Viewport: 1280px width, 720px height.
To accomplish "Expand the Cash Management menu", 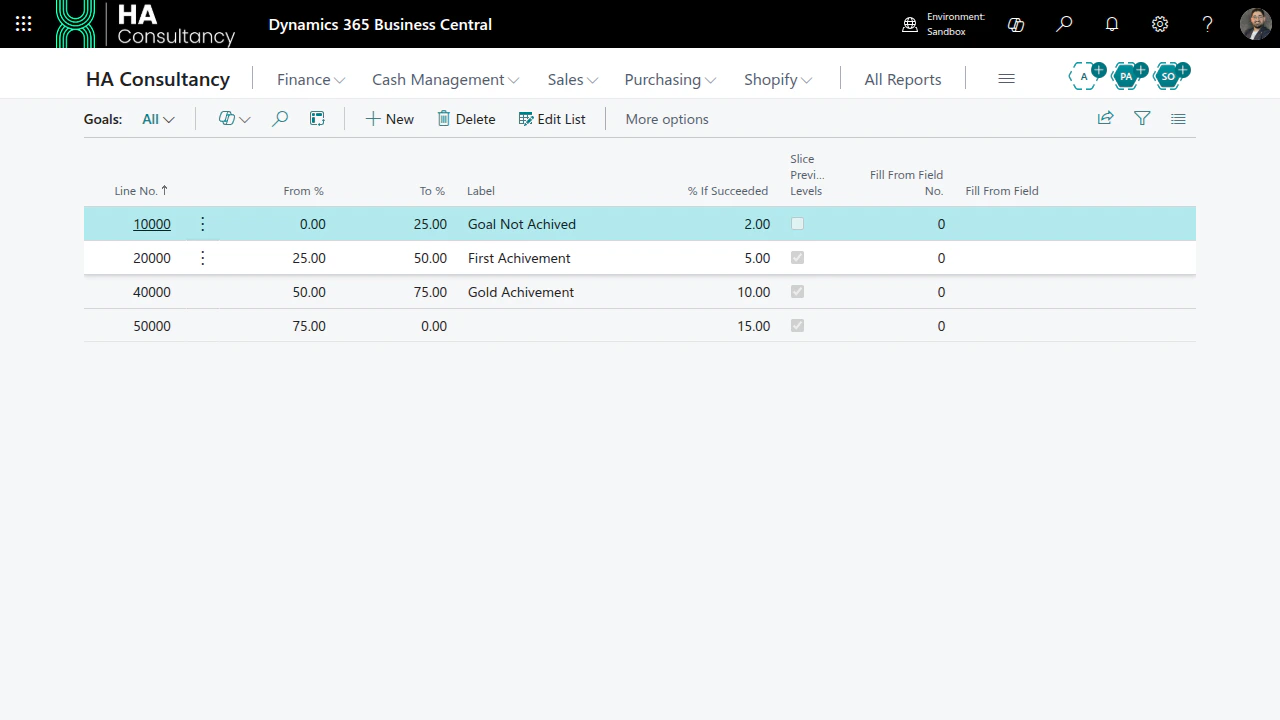I will (445, 79).
